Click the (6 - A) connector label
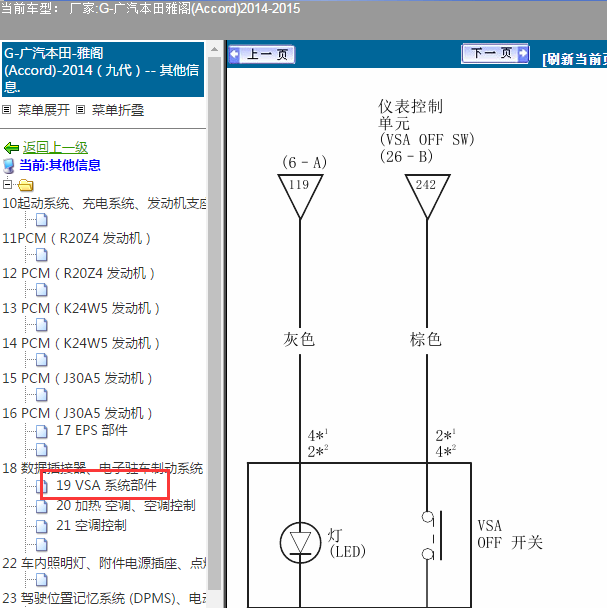 click(x=304, y=162)
